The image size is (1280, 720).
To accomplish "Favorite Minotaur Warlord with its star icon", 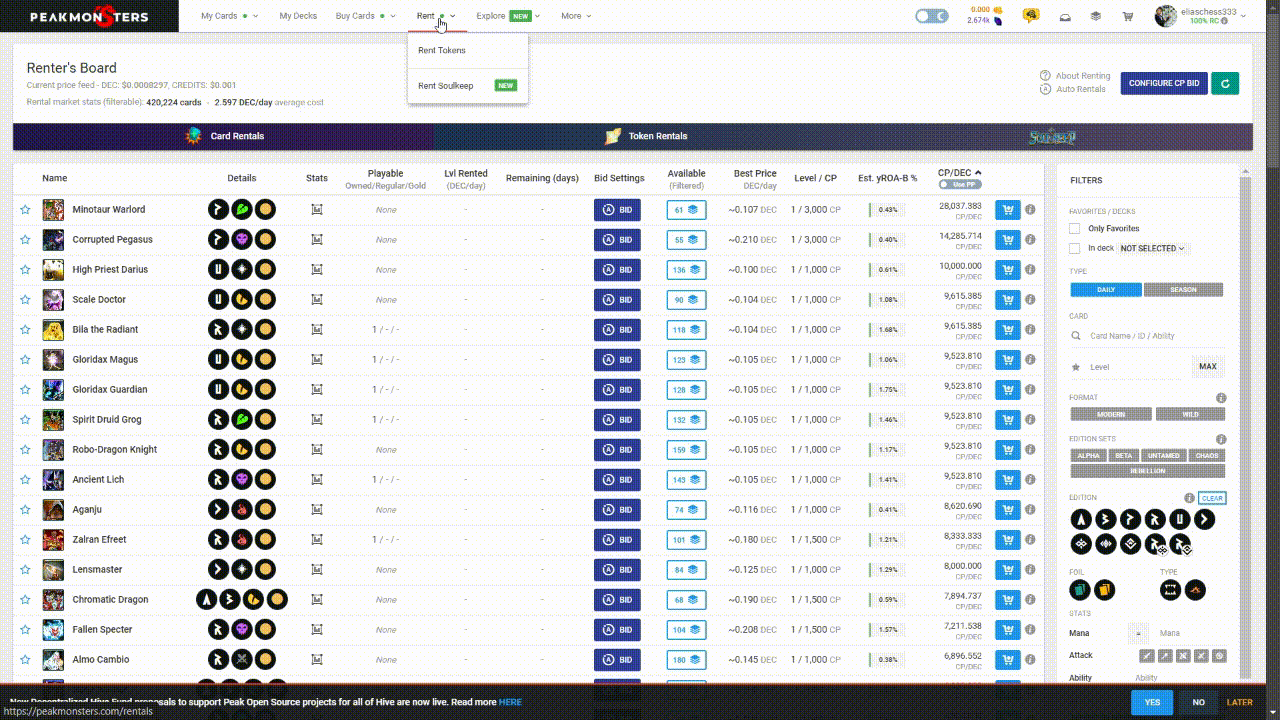I will (x=25, y=210).
